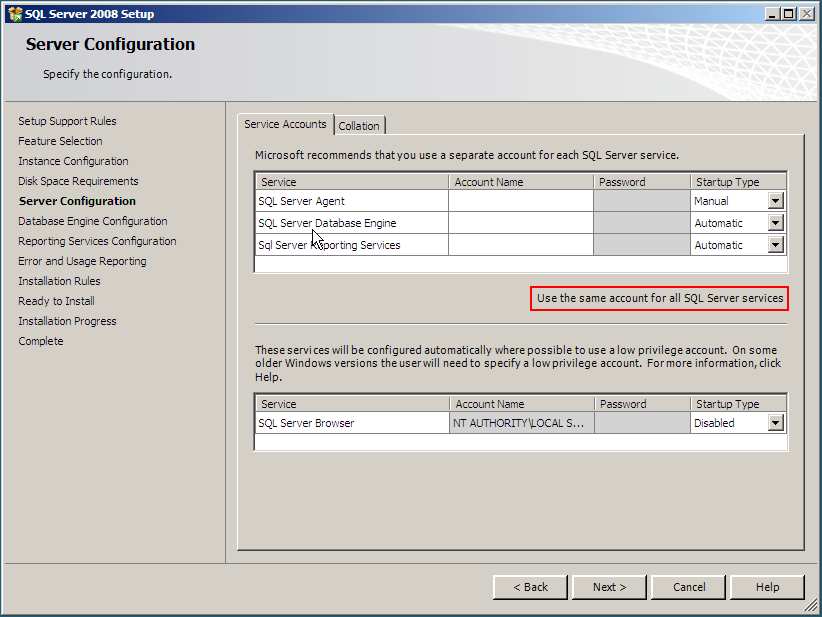
Task: Click the bold Server Configuration sidebar step
Action: coord(77,201)
